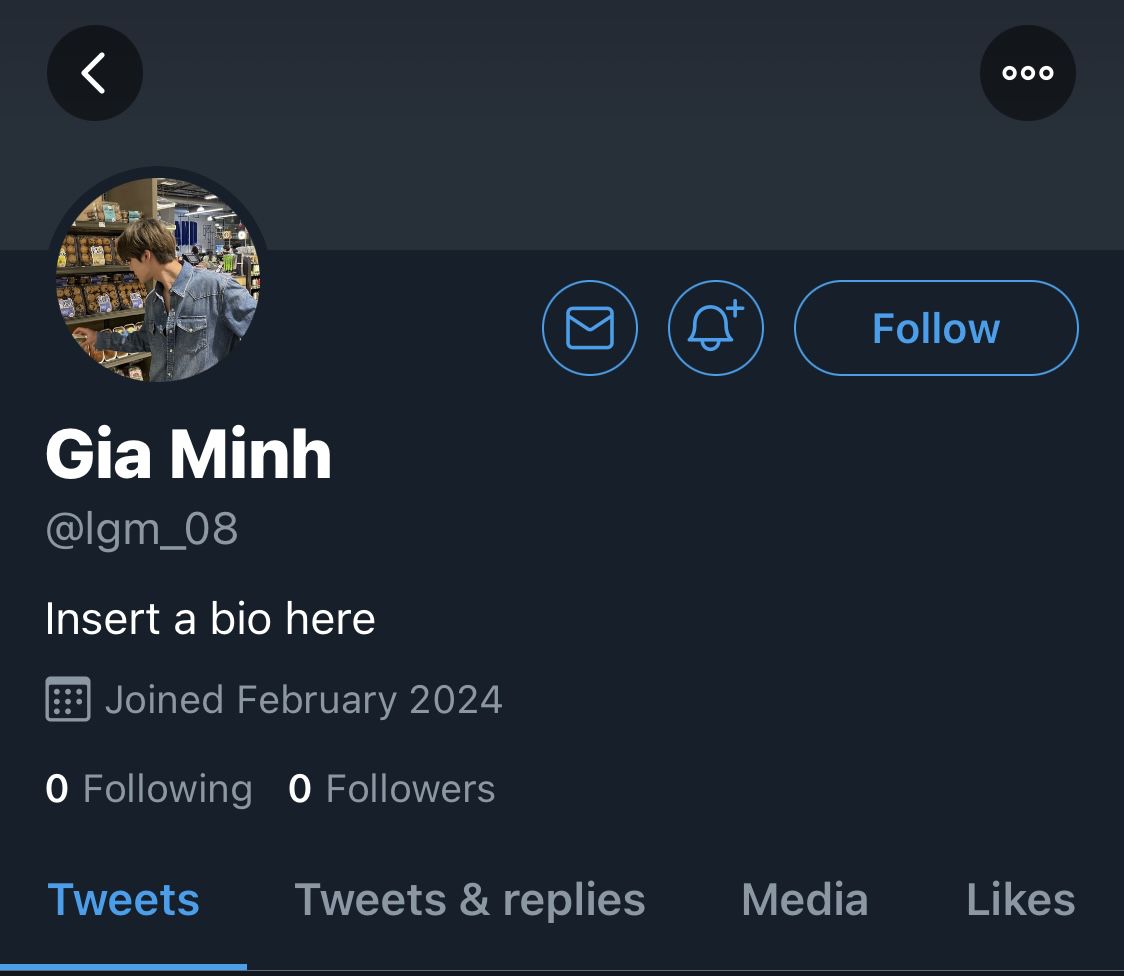The image size is (1124, 976).
Task: Open the three-dot more options menu
Action: click(x=1027, y=73)
